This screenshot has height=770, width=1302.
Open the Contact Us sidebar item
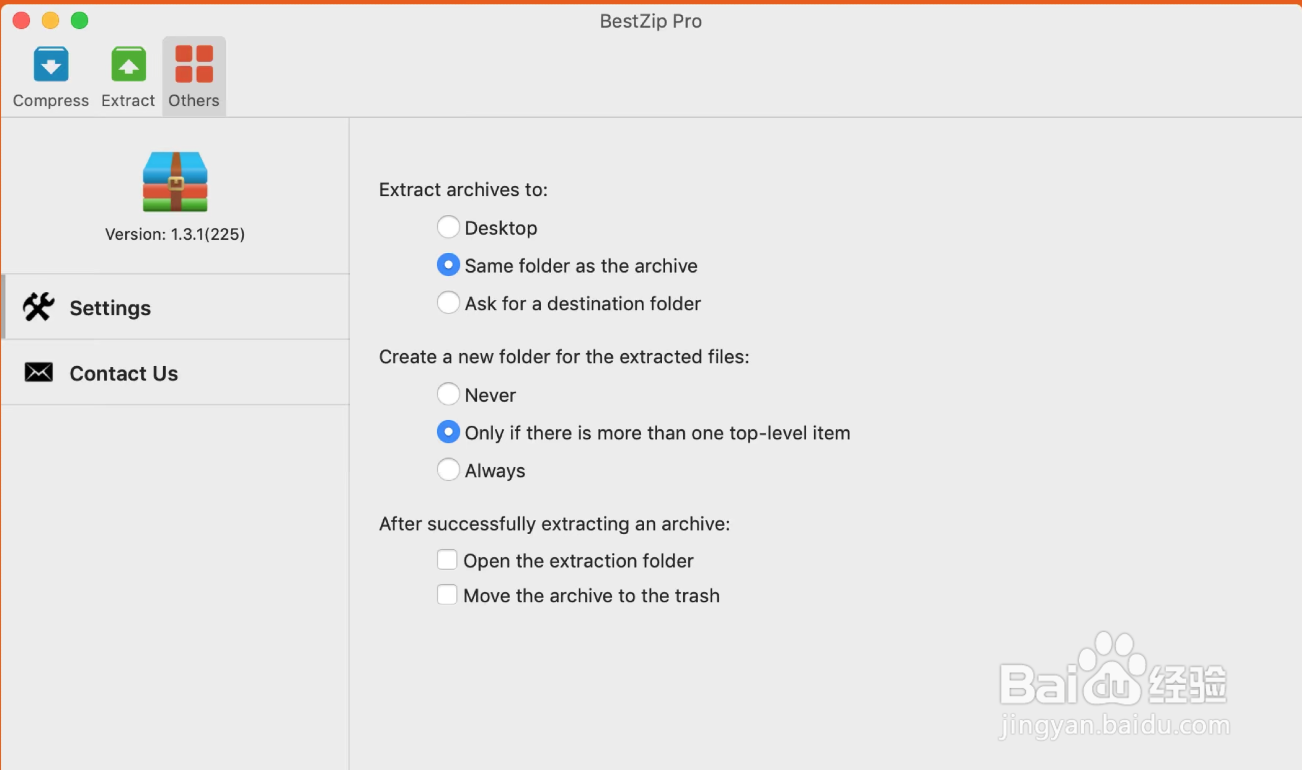(x=175, y=373)
